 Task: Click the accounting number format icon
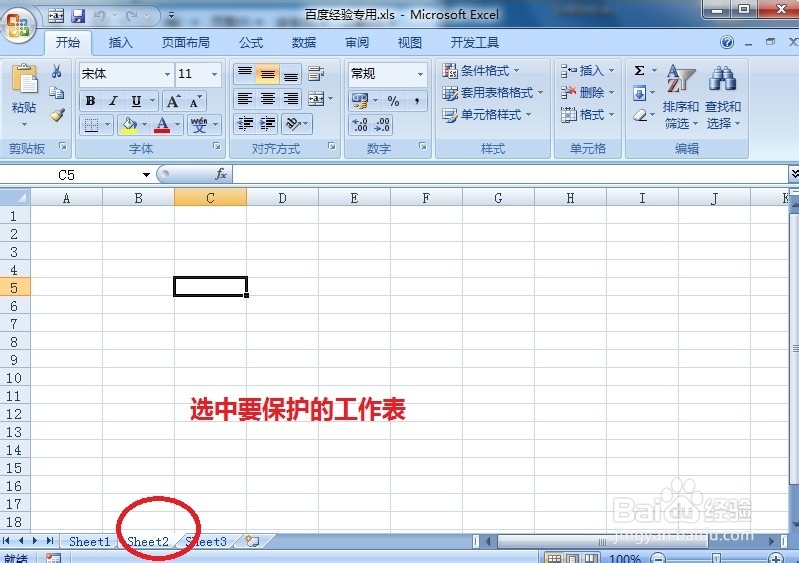click(x=360, y=101)
